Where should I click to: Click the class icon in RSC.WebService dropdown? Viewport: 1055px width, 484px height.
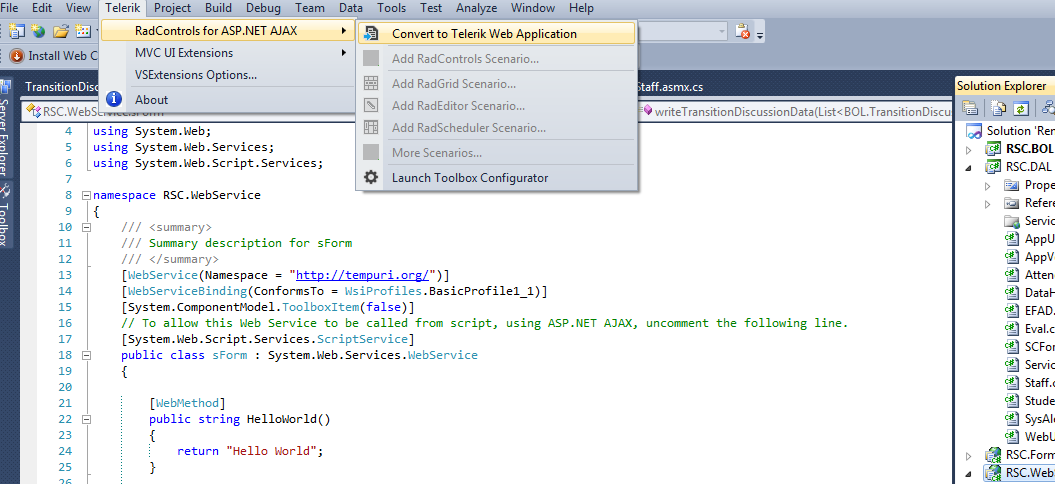[x=34, y=111]
